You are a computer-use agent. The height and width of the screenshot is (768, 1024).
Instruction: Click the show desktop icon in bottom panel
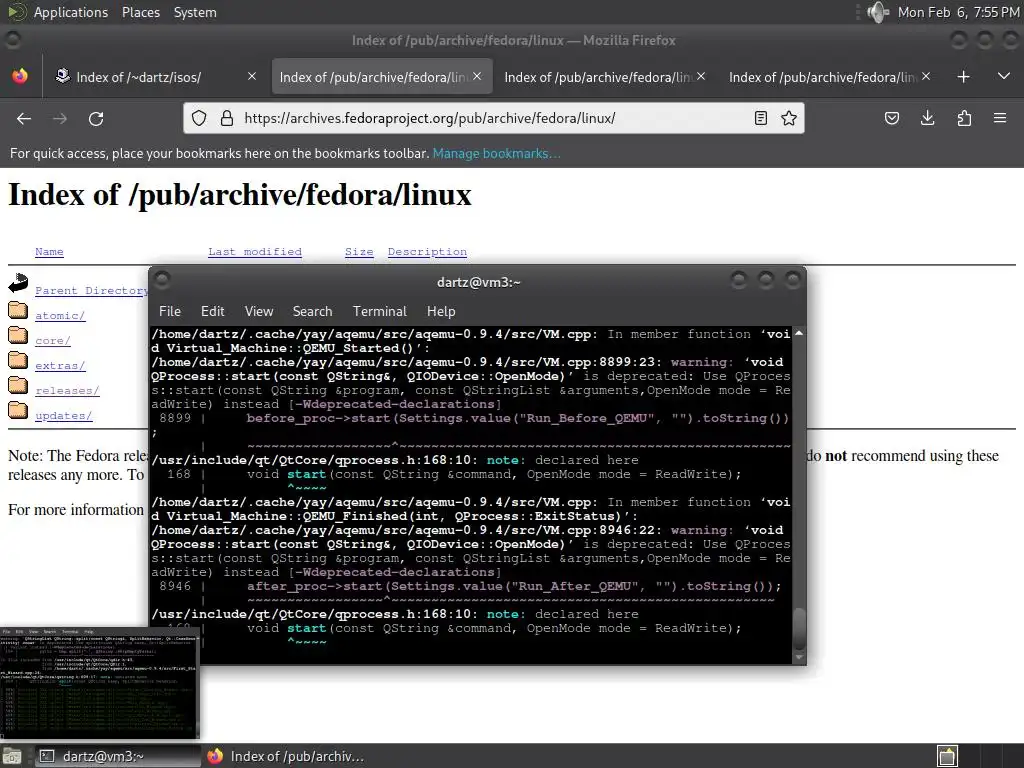[12, 756]
